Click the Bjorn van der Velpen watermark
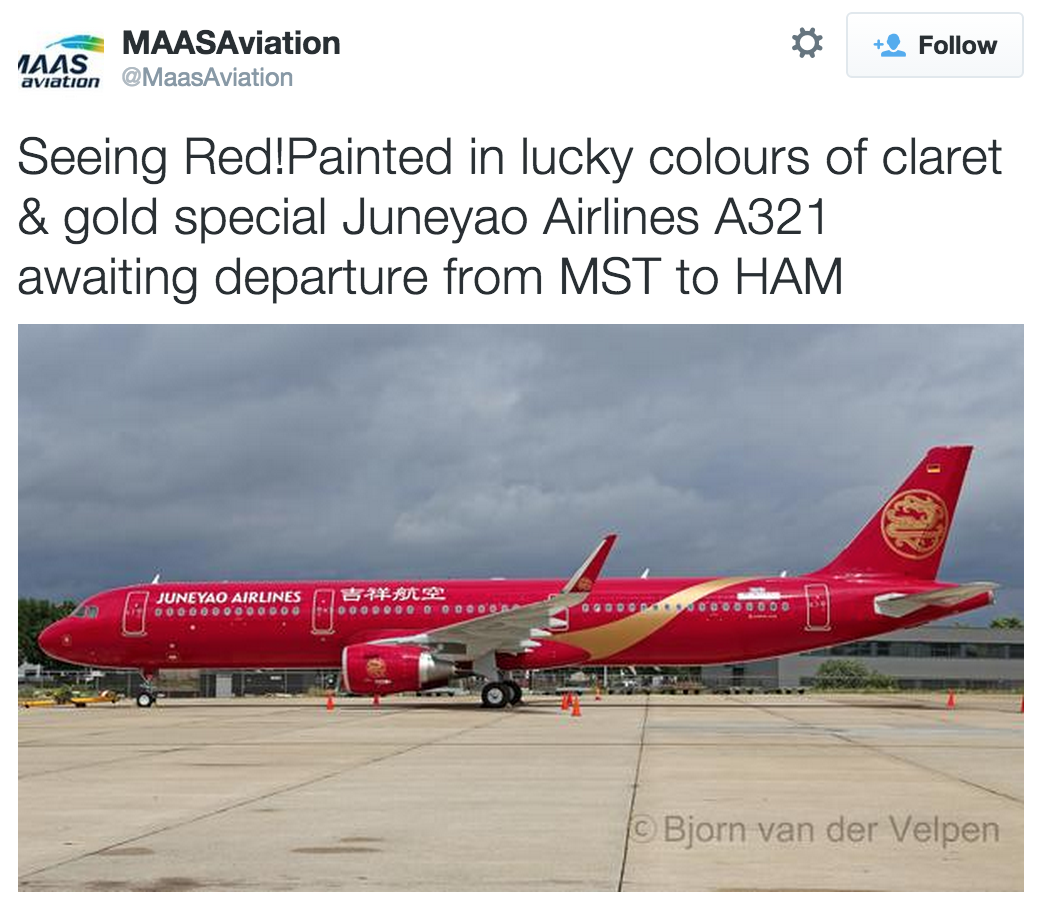The image size is (1038, 916). (x=816, y=829)
